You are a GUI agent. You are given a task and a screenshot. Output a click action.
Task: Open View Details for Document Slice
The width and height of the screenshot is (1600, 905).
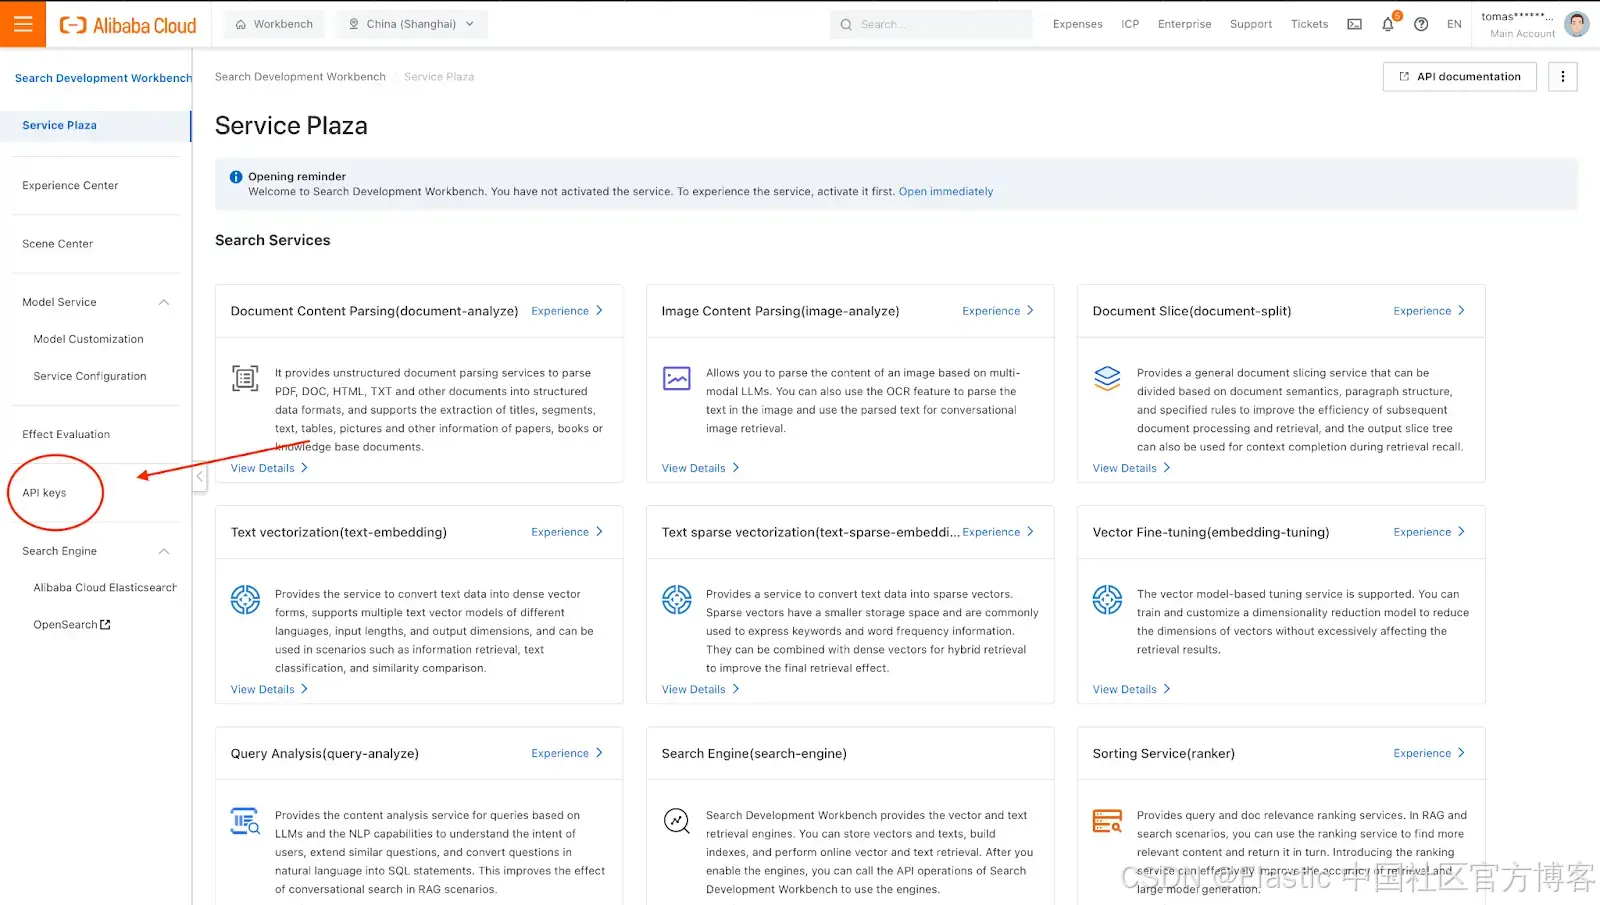point(1131,468)
